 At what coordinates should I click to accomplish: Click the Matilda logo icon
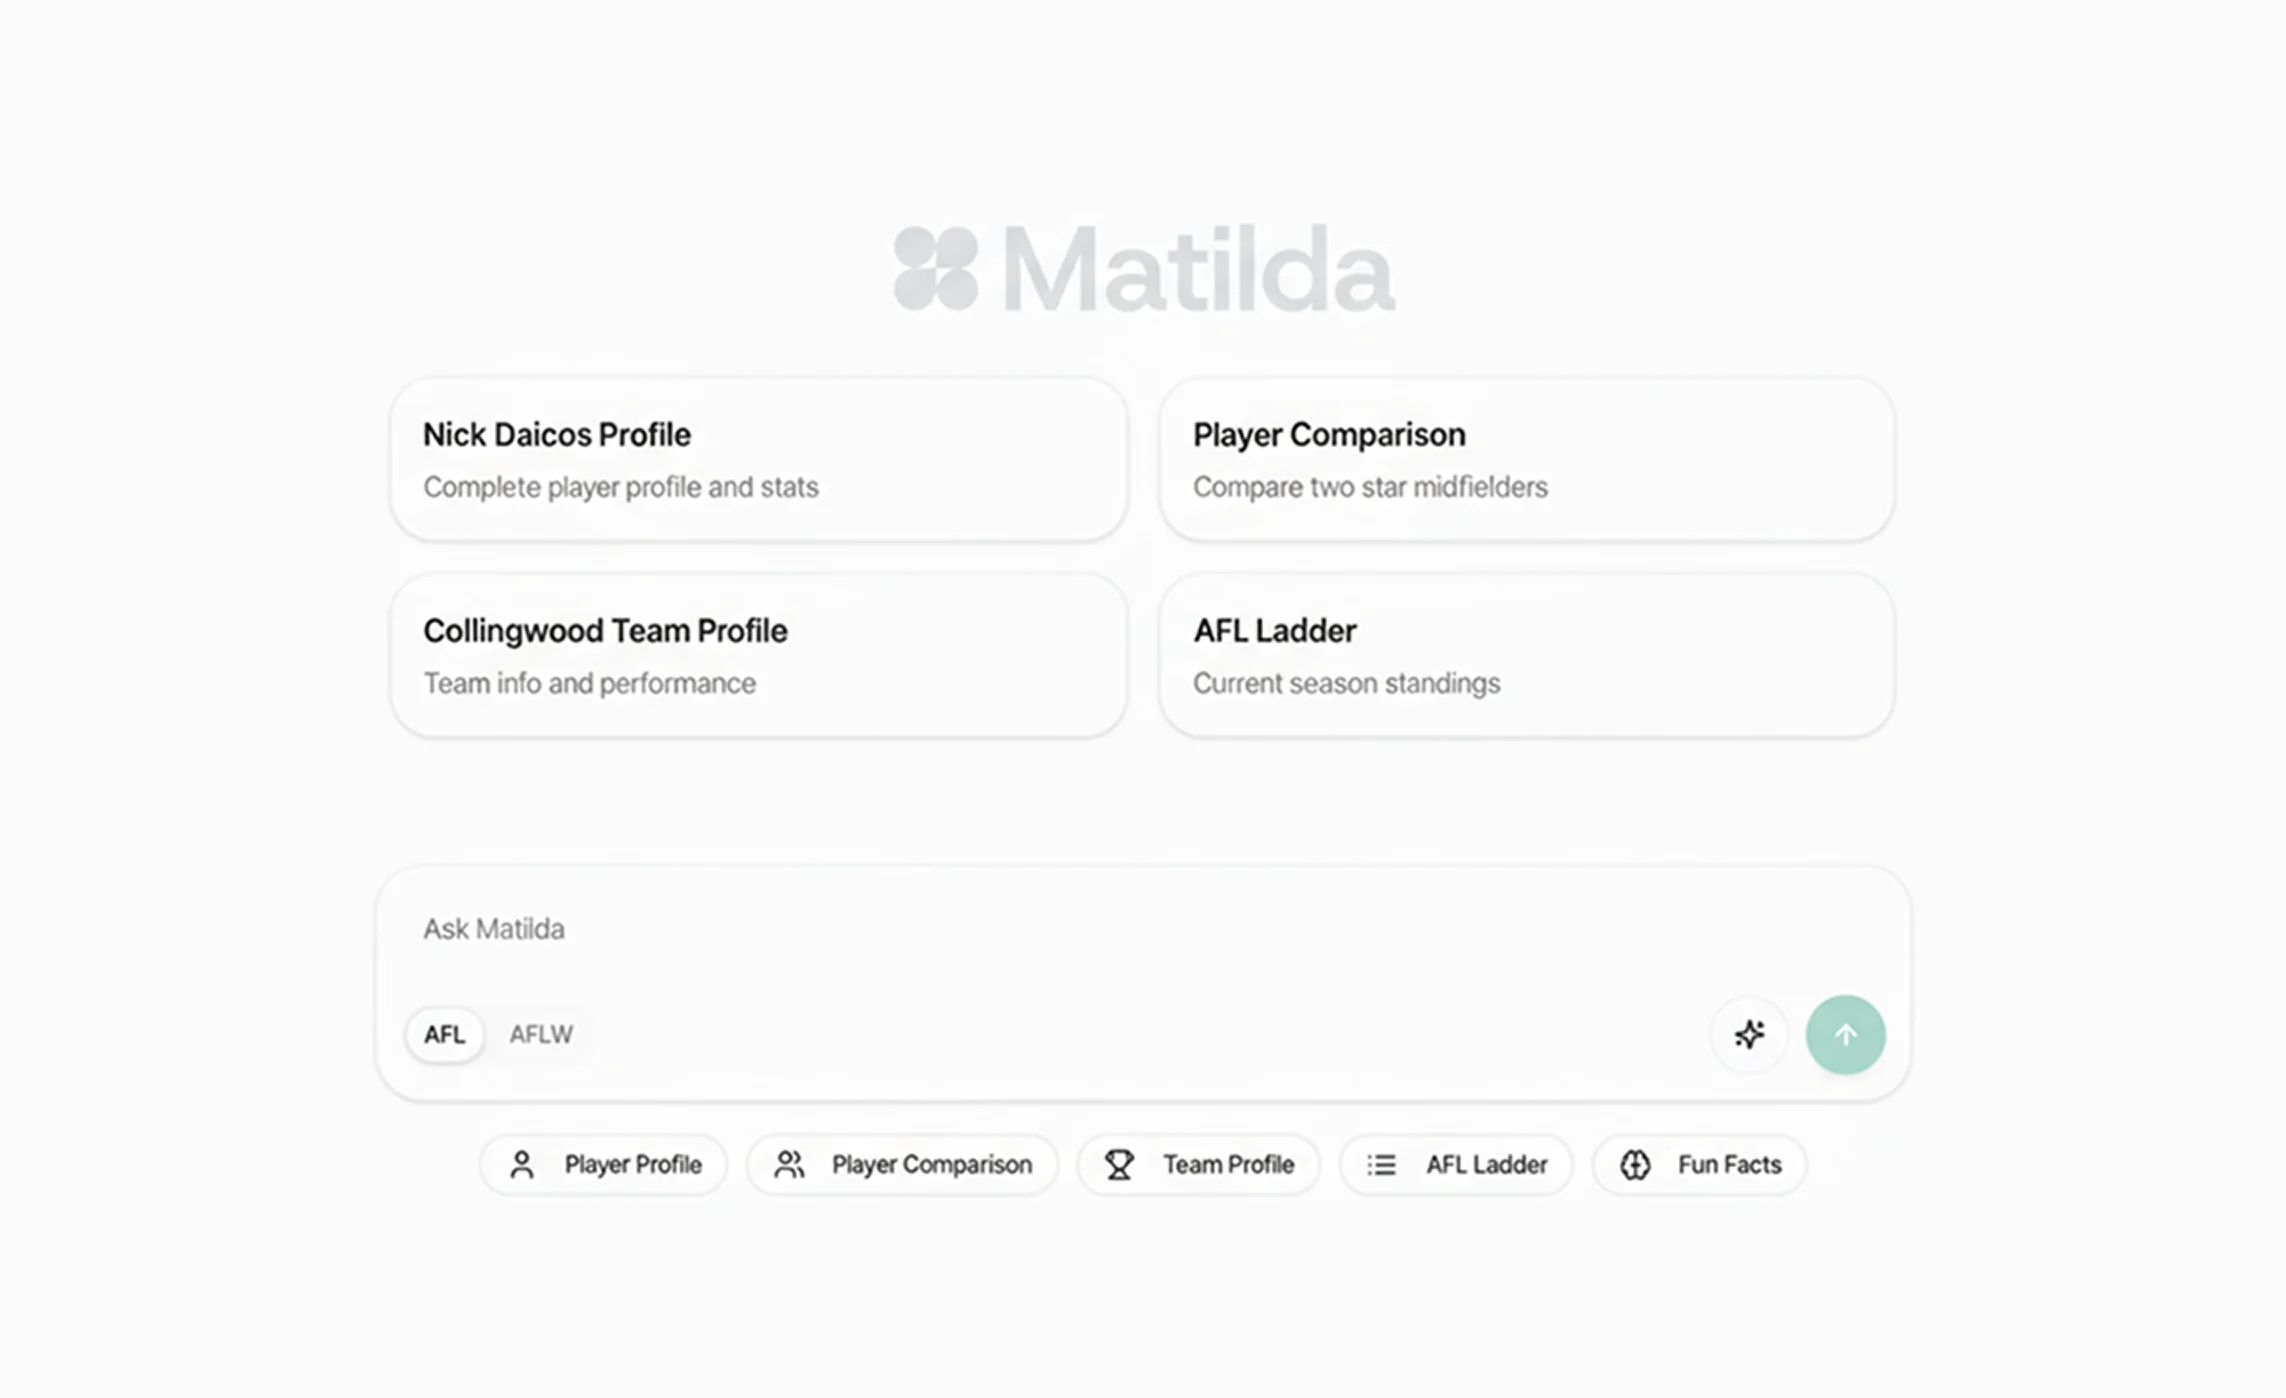(x=937, y=266)
